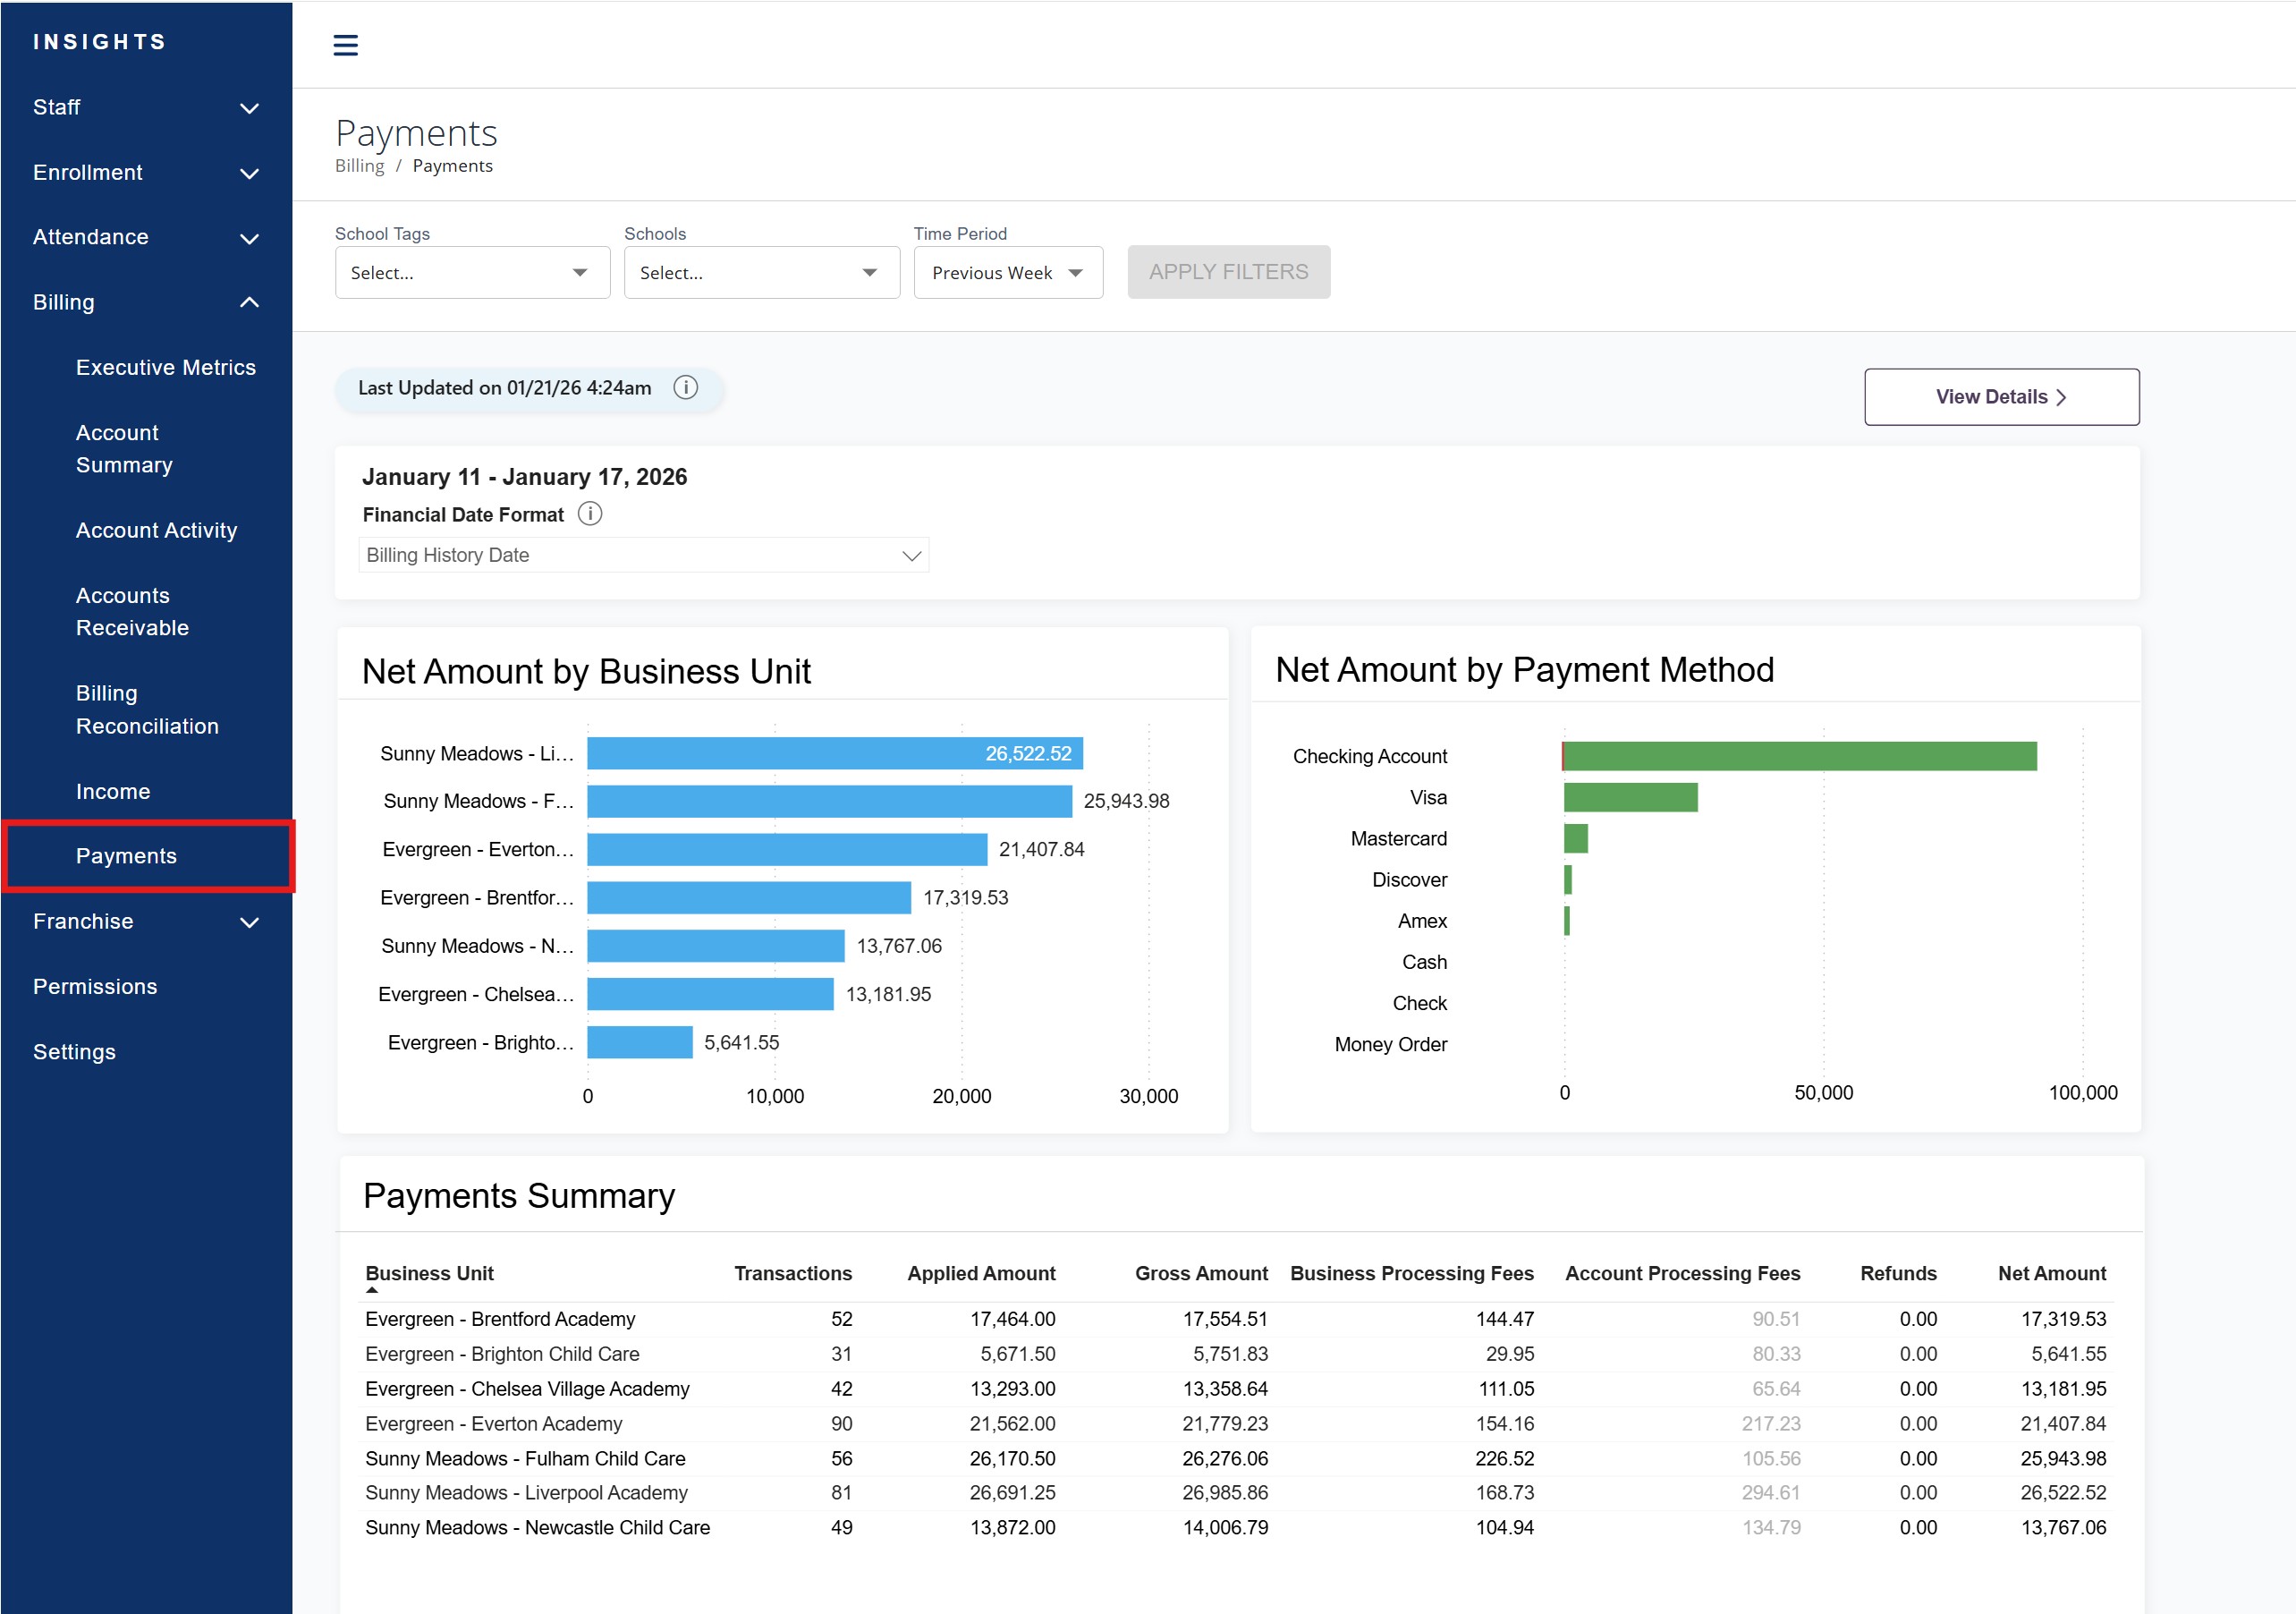Click the green Checking Account bar

1799,756
